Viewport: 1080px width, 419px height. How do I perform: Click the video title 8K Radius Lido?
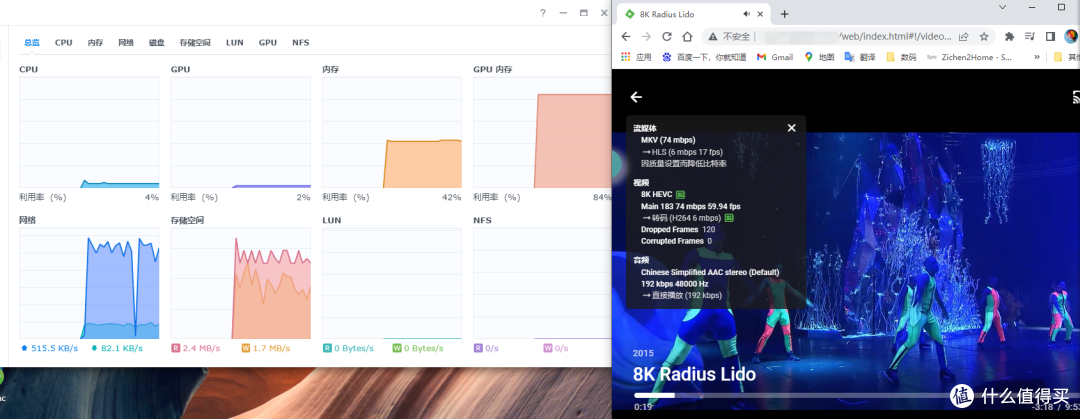click(694, 374)
